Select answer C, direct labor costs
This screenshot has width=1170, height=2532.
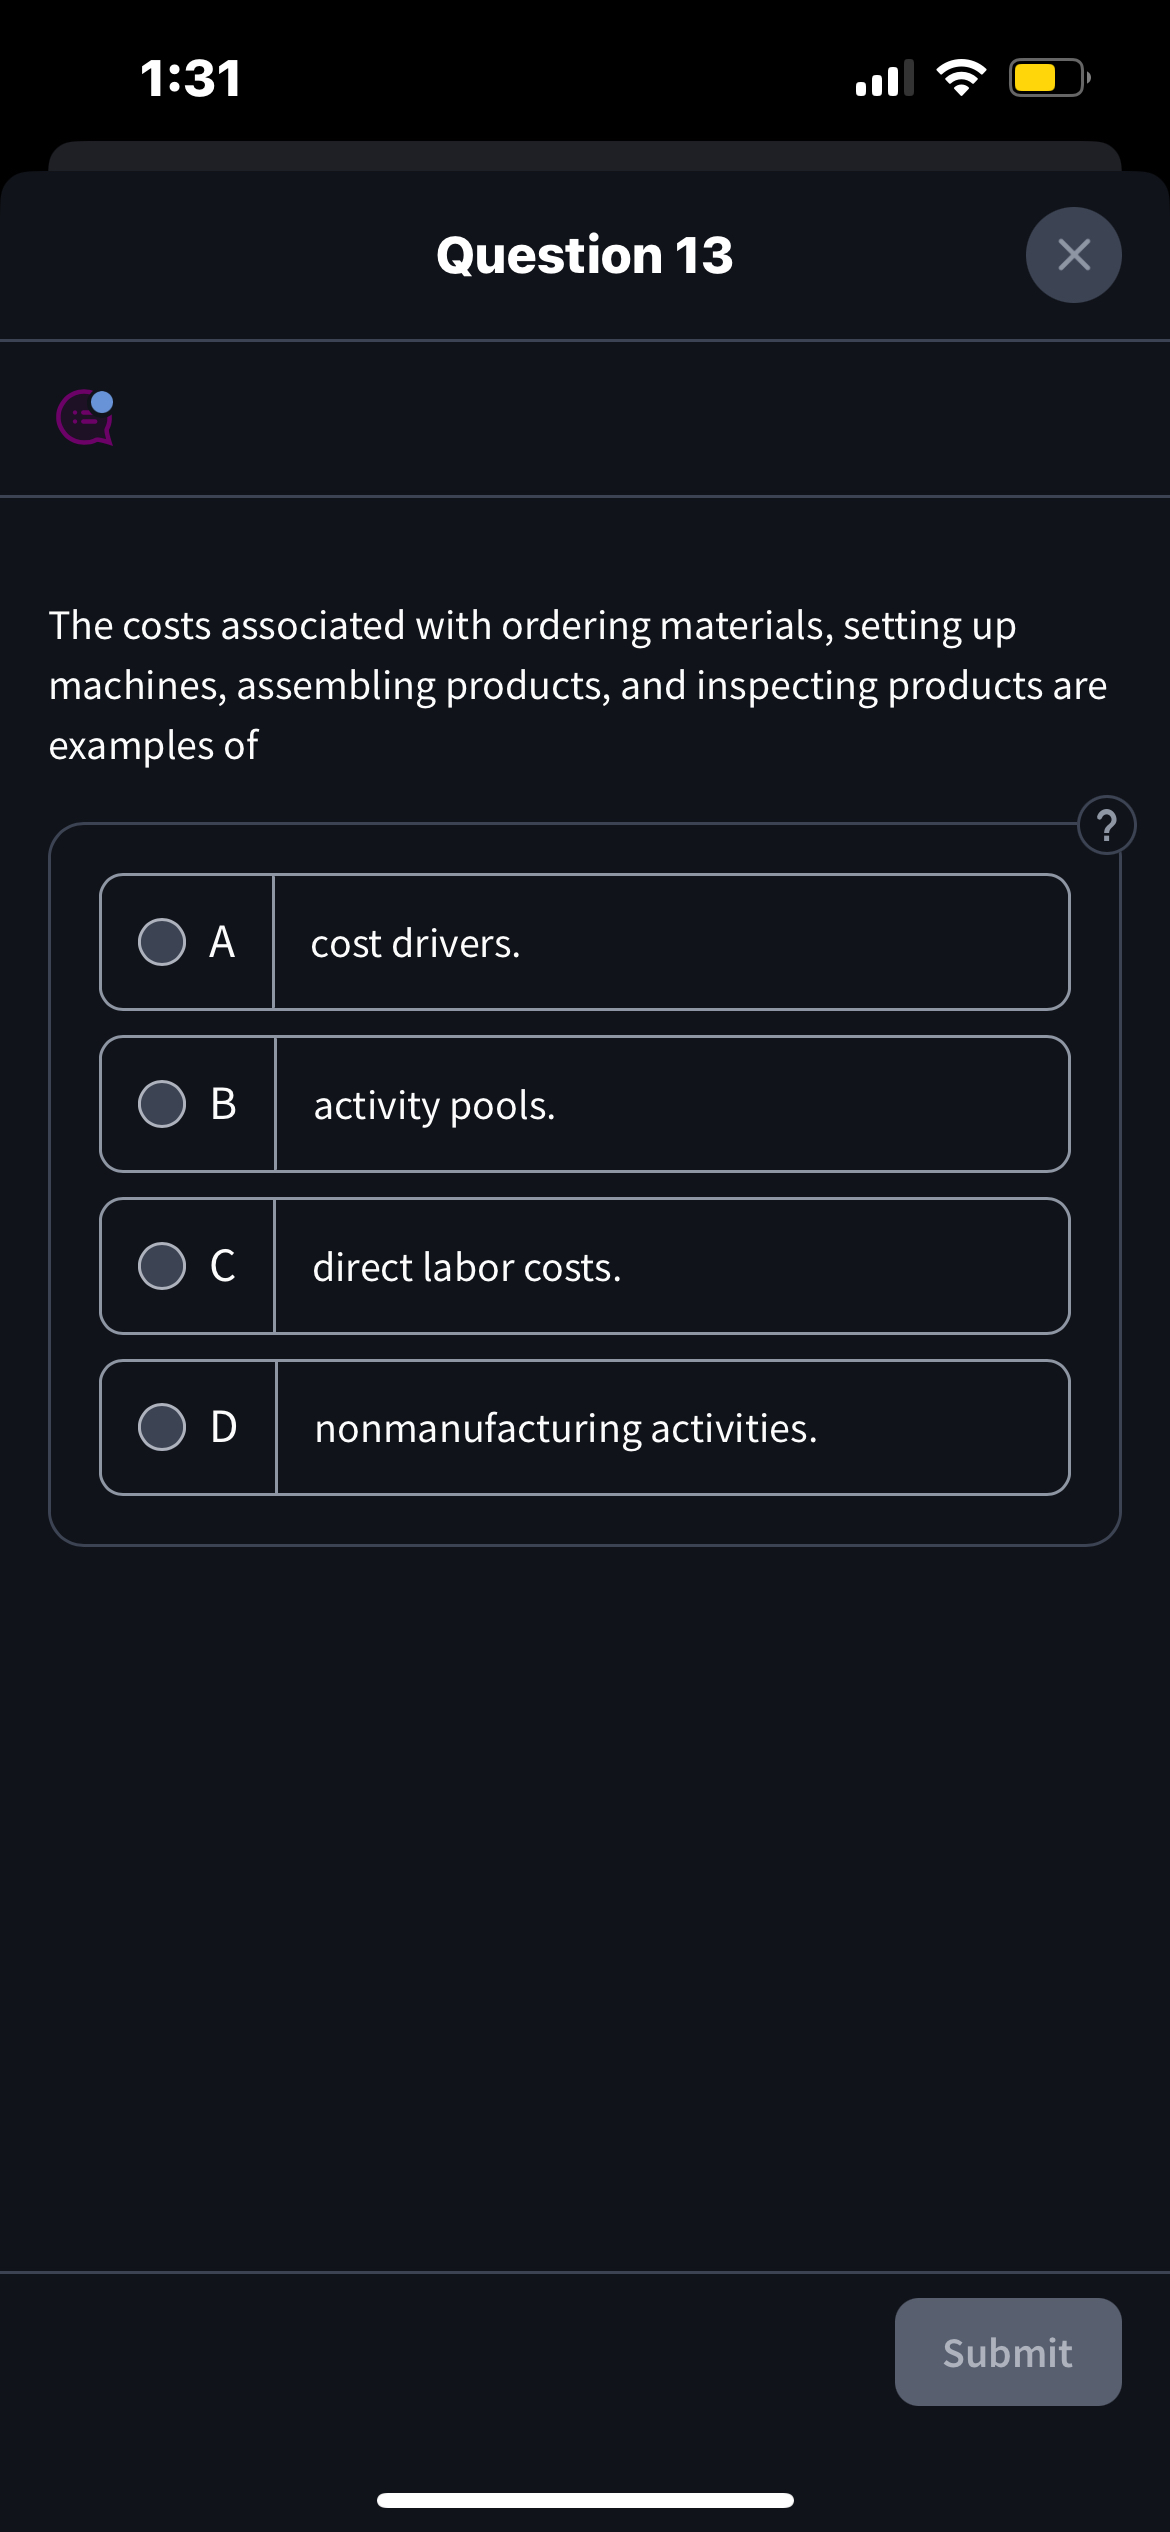[161, 1266]
